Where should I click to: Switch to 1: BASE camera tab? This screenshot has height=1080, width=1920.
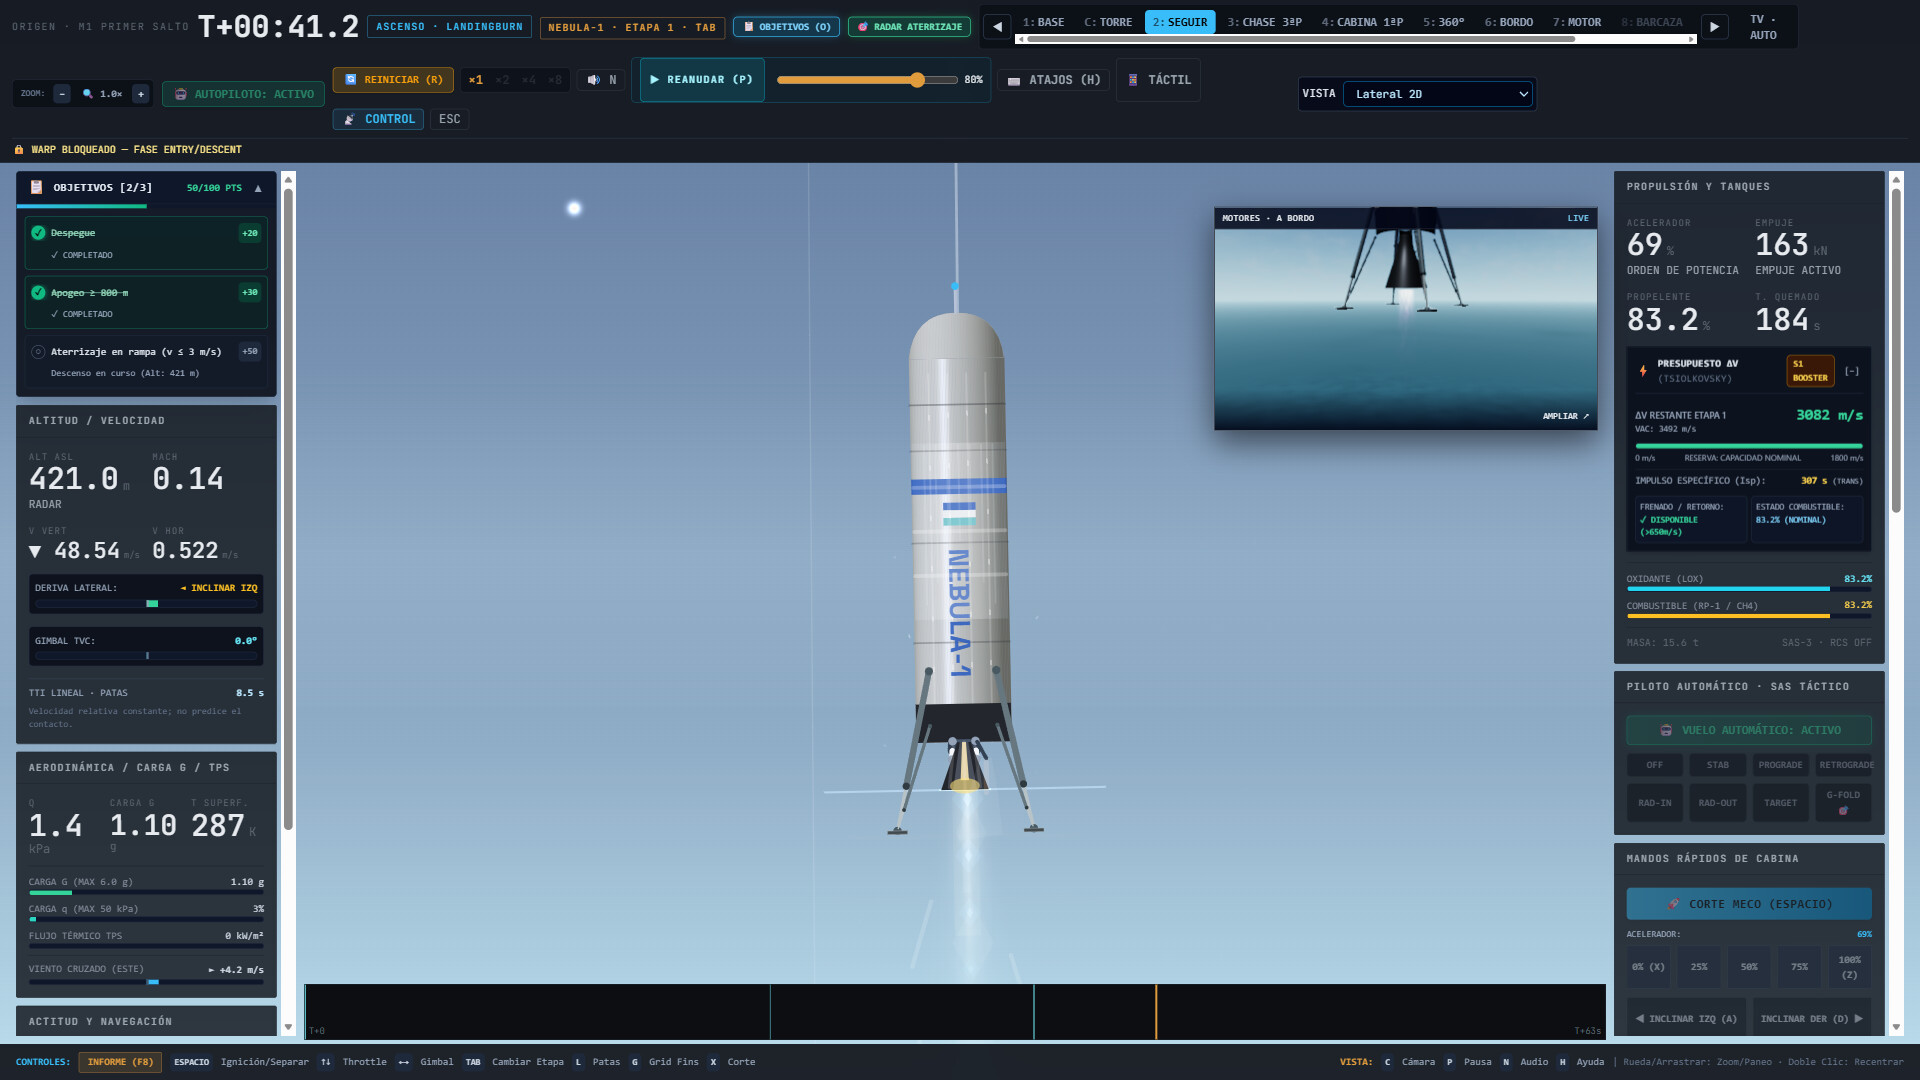(1043, 22)
